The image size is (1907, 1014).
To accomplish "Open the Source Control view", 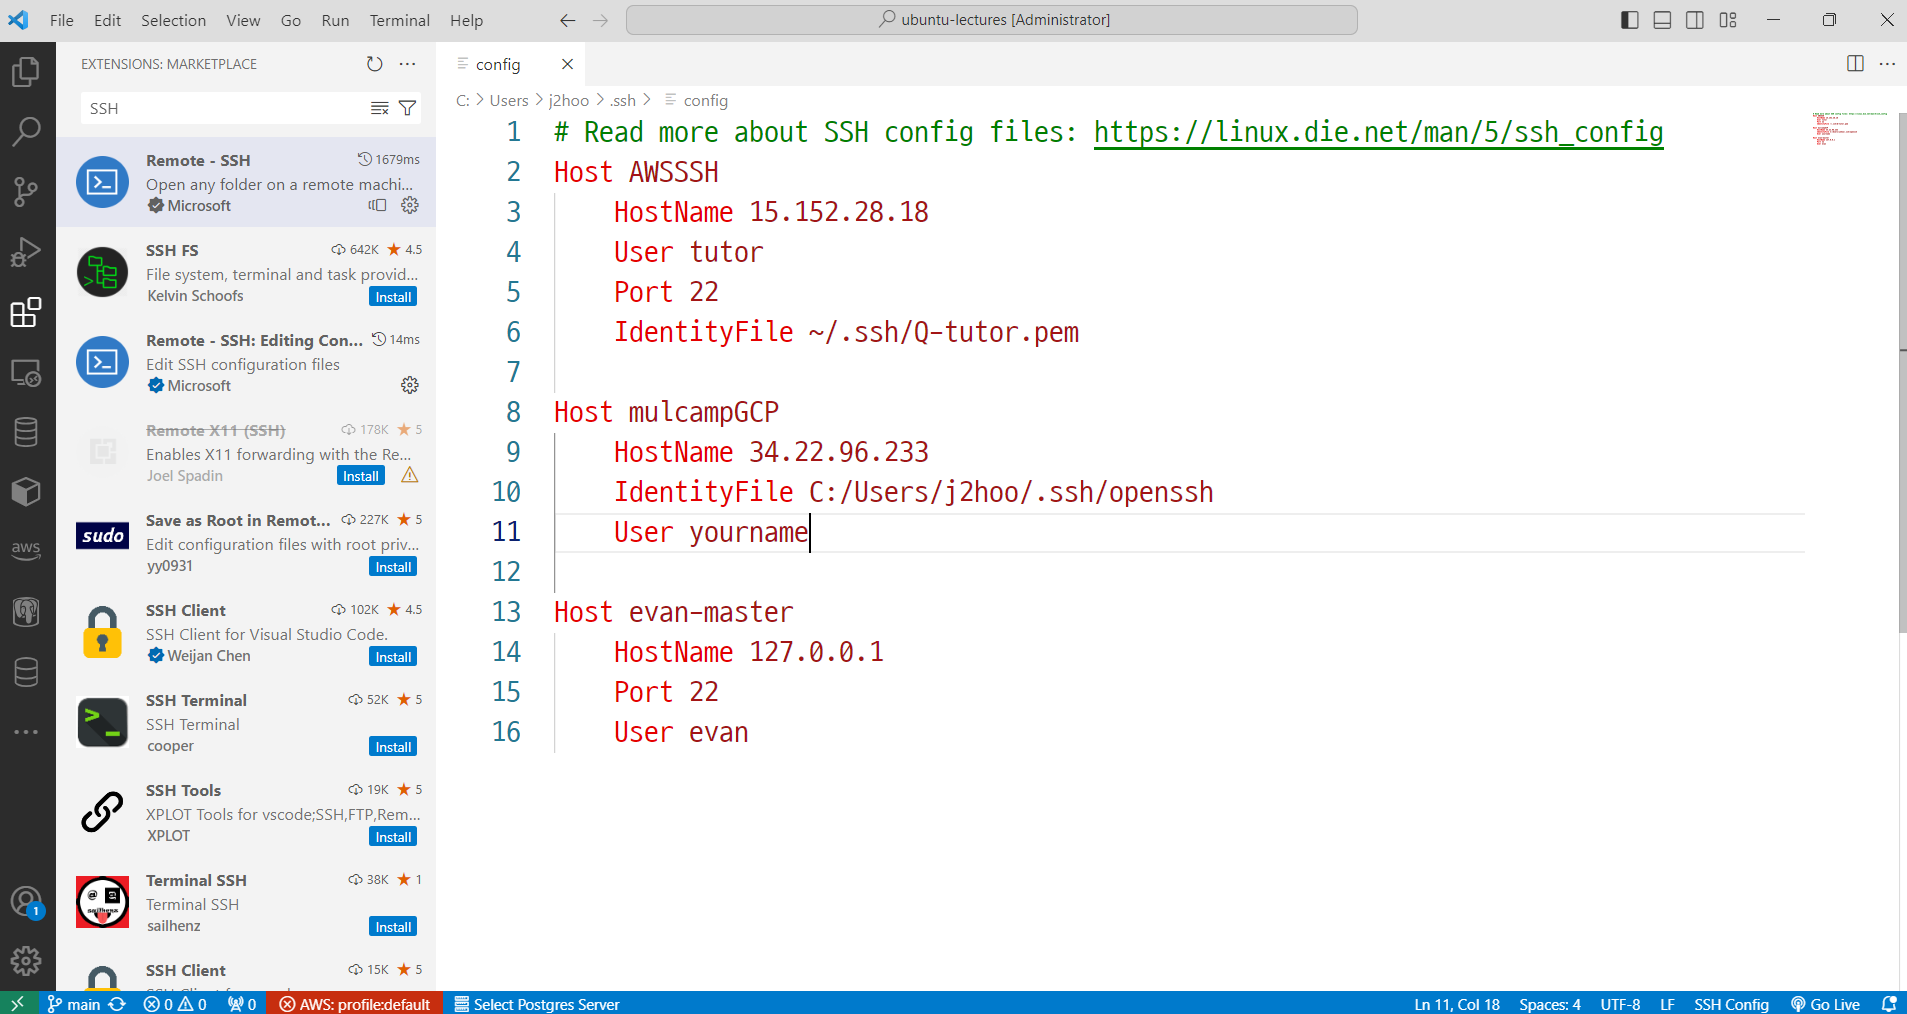I will (26, 191).
